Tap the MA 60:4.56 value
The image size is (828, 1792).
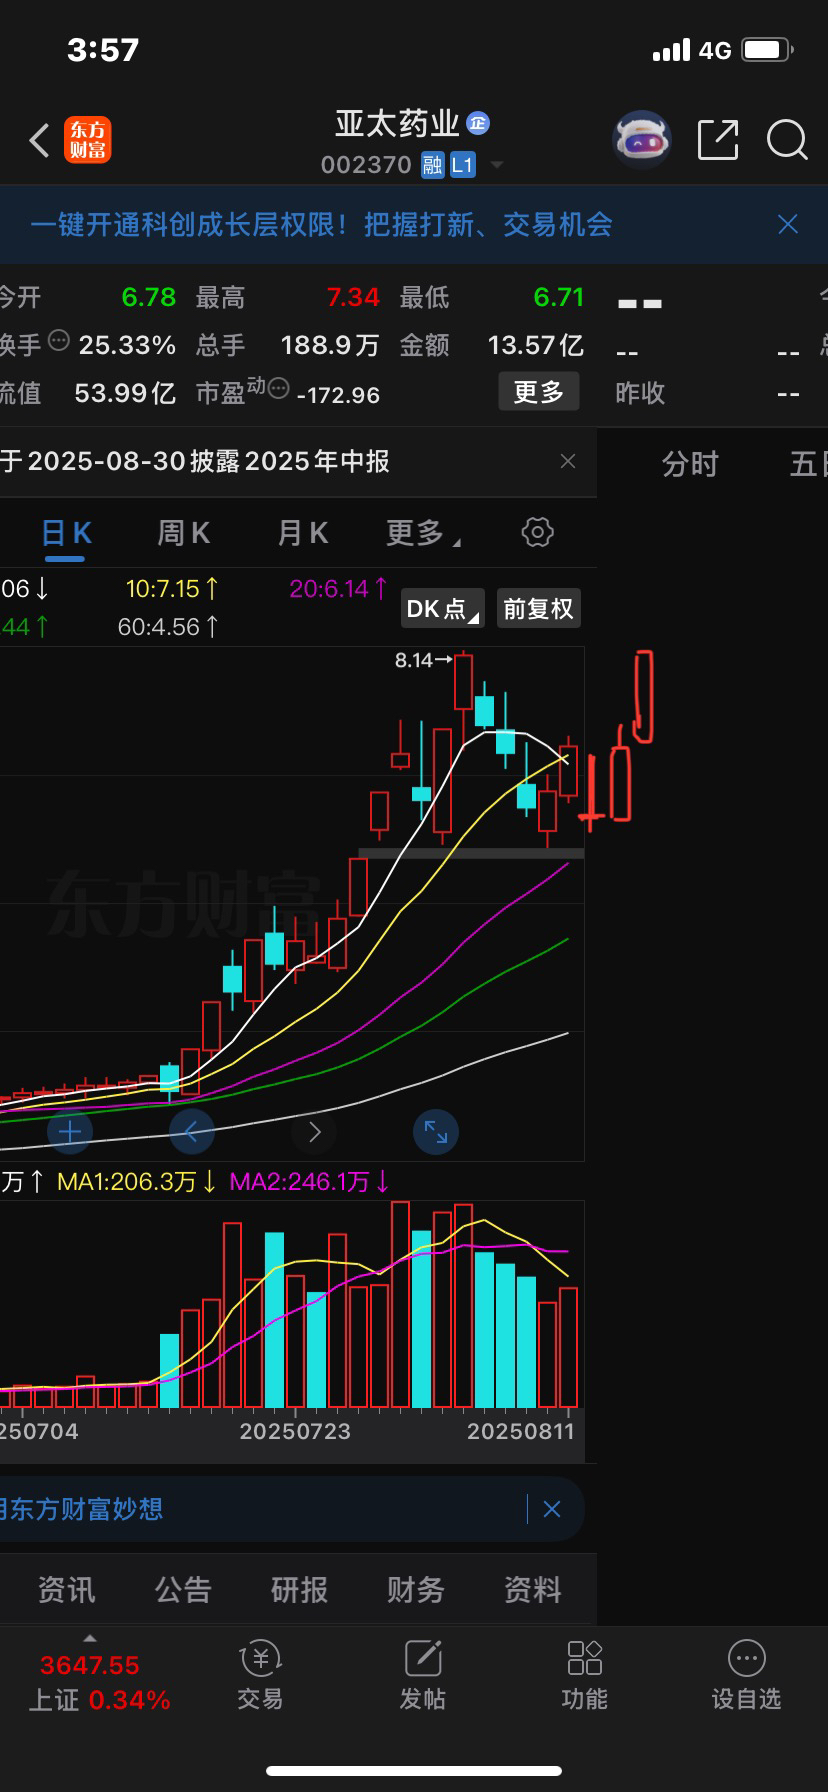coord(168,627)
